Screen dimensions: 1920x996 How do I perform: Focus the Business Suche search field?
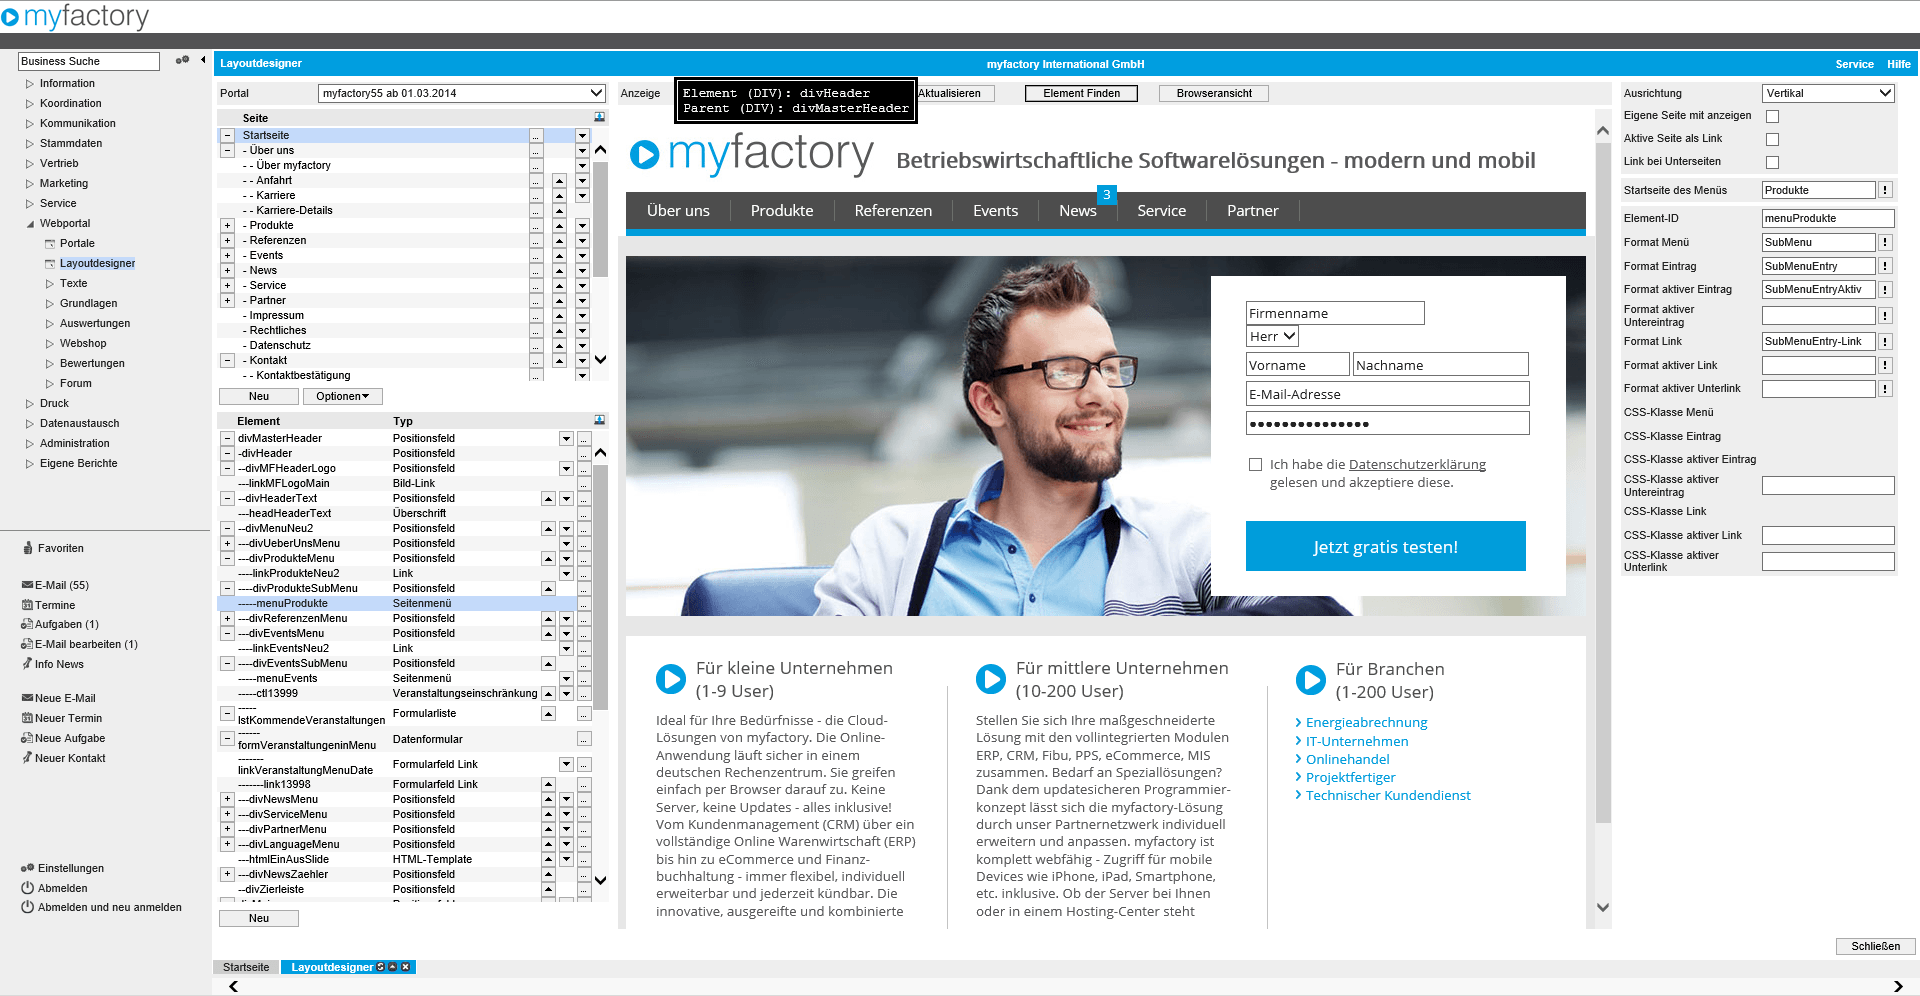88,61
